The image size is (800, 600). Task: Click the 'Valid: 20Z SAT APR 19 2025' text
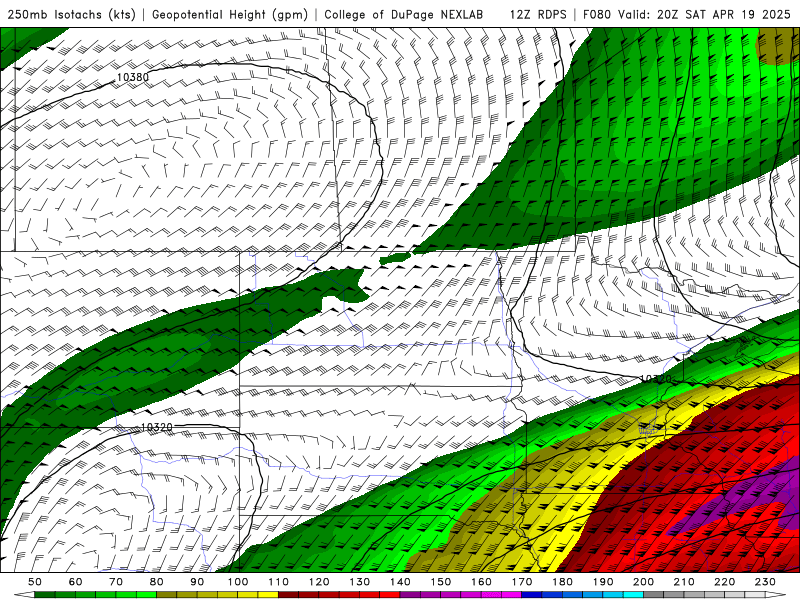point(705,15)
